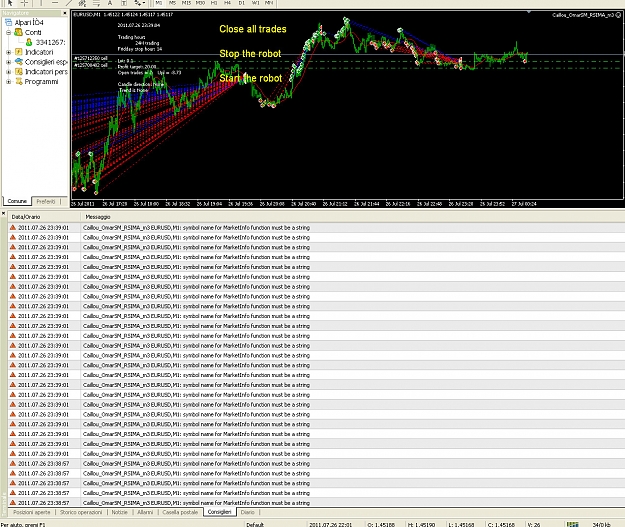This screenshot has width=625, height=527.
Task: Select account 3341267 in Navigator
Action: (x=50, y=42)
